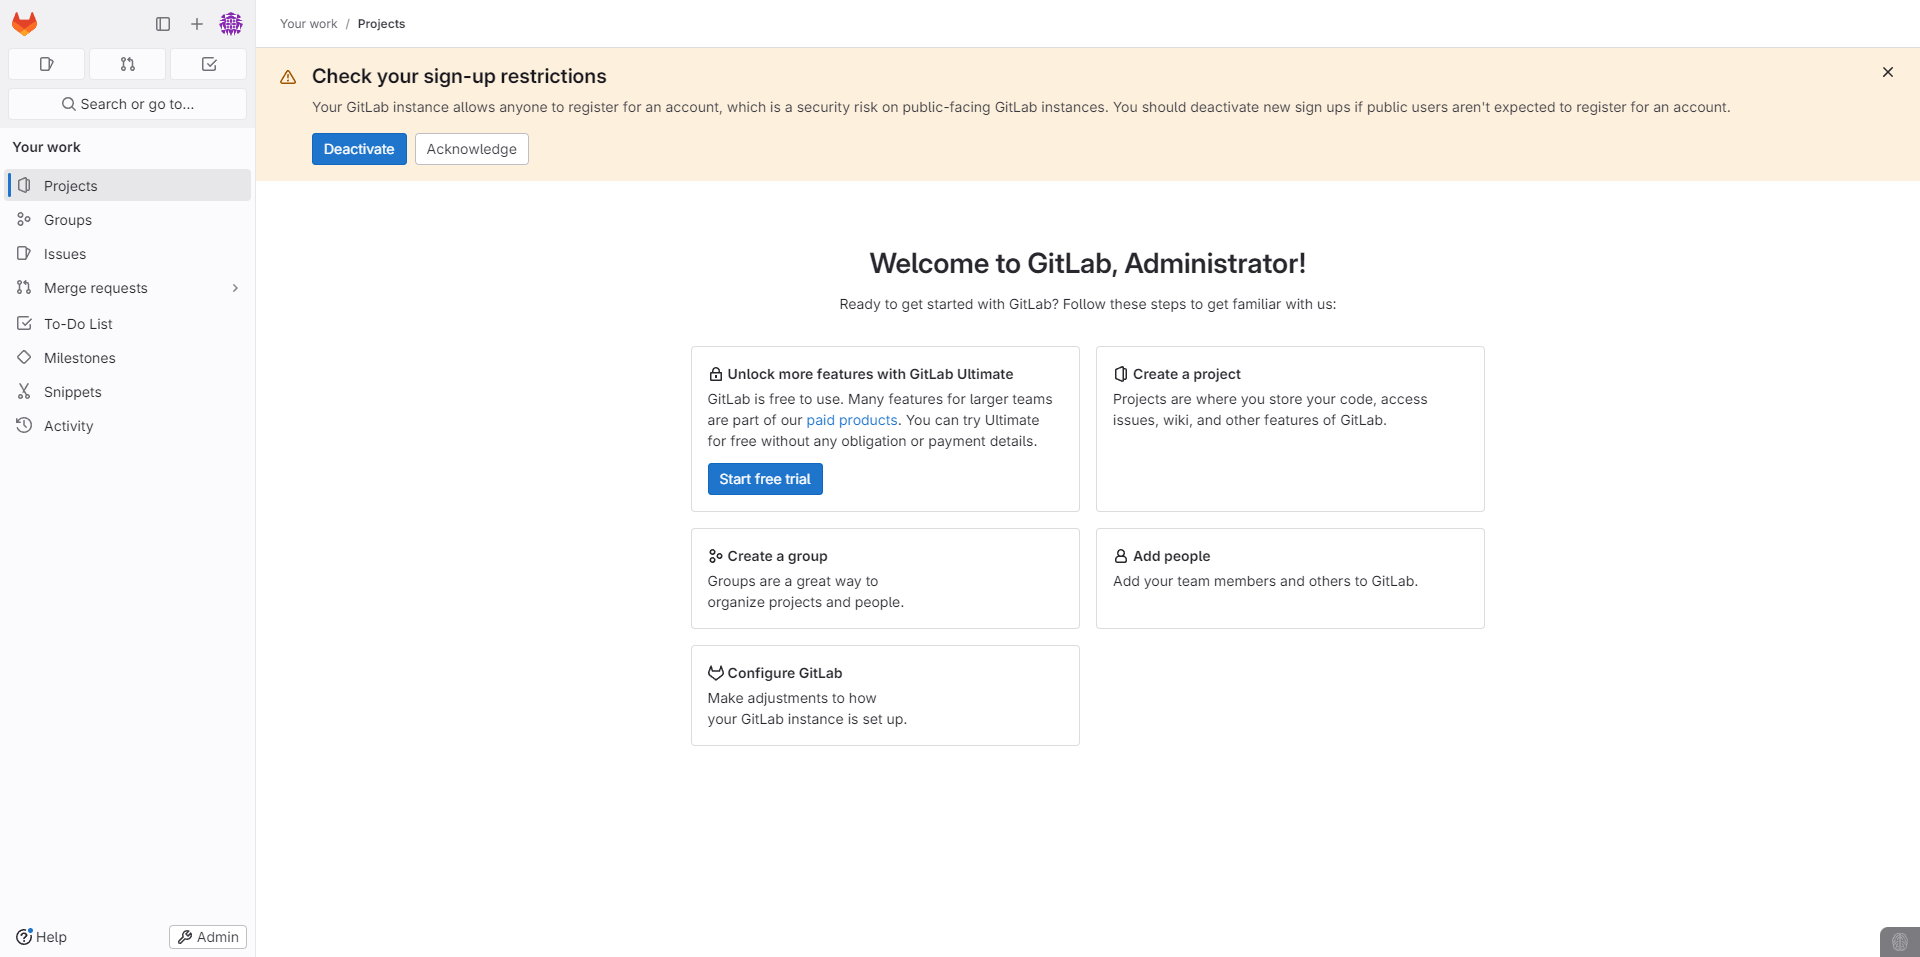Click the Deactivate button
This screenshot has height=957, width=1920.
pos(359,149)
